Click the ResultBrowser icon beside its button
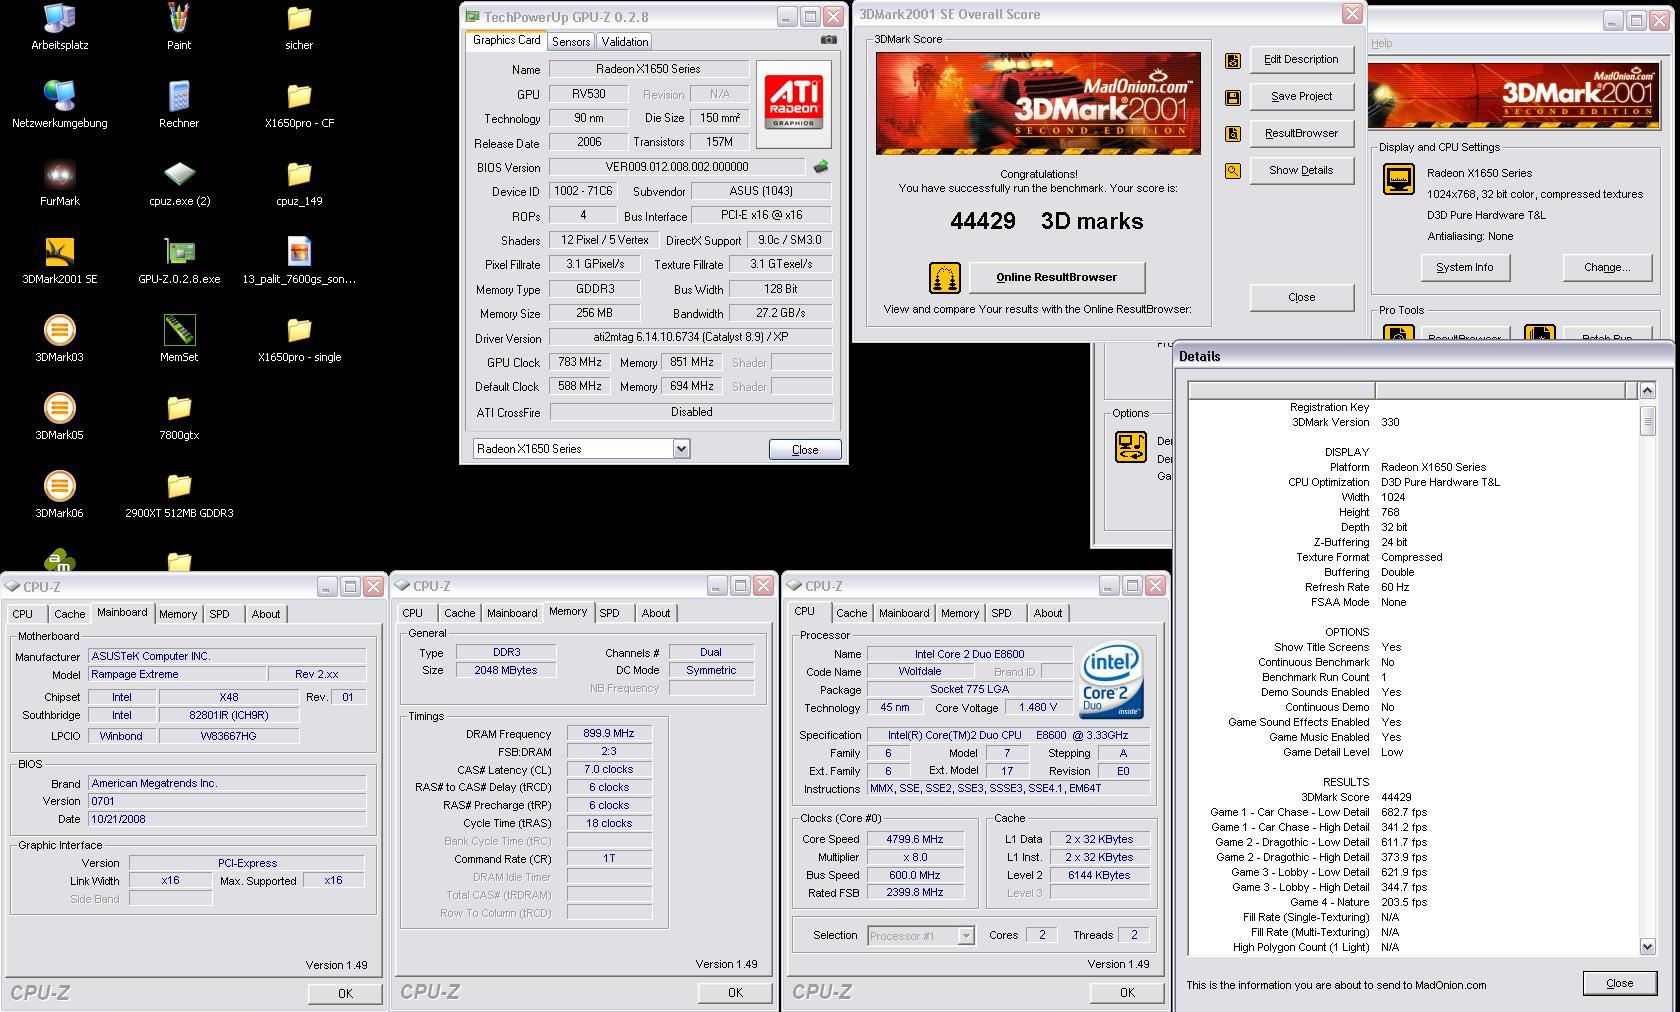The width and height of the screenshot is (1680, 1012). pyautogui.click(x=1233, y=134)
